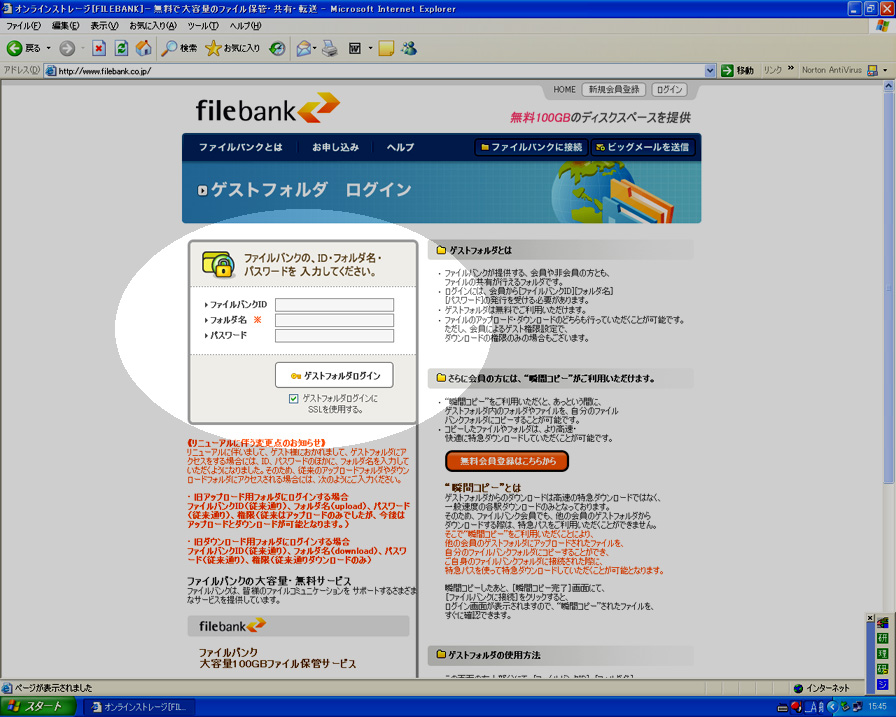The image size is (896, 717).
Task: Click the パスワード input field
Action: coord(334,335)
